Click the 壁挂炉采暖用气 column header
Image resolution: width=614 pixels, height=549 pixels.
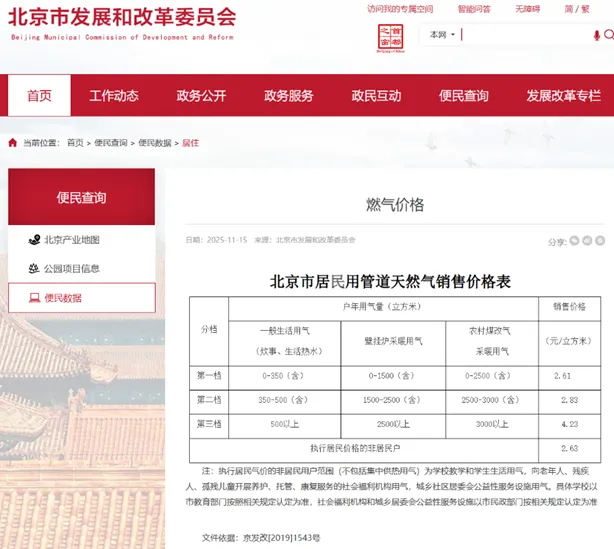tap(393, 341)
